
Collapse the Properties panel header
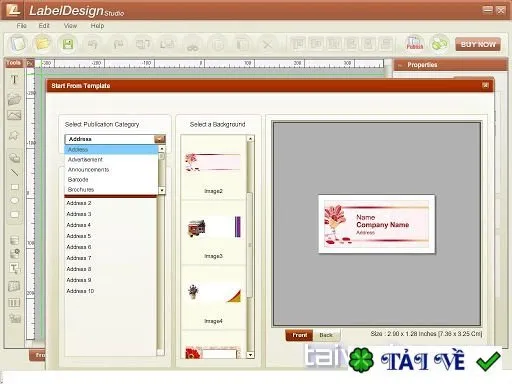[x=400, y=65]
